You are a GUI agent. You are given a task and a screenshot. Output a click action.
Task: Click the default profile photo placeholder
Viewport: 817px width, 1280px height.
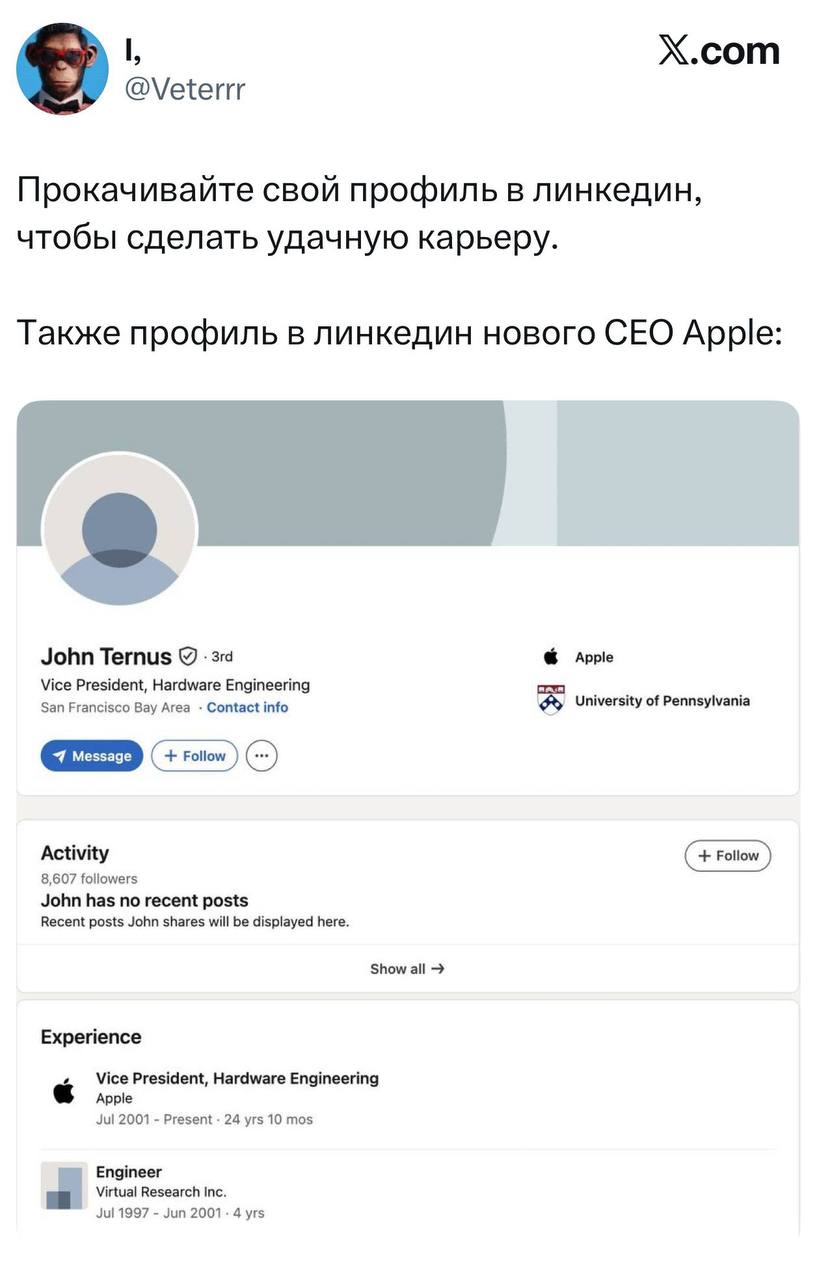[119, 530]
